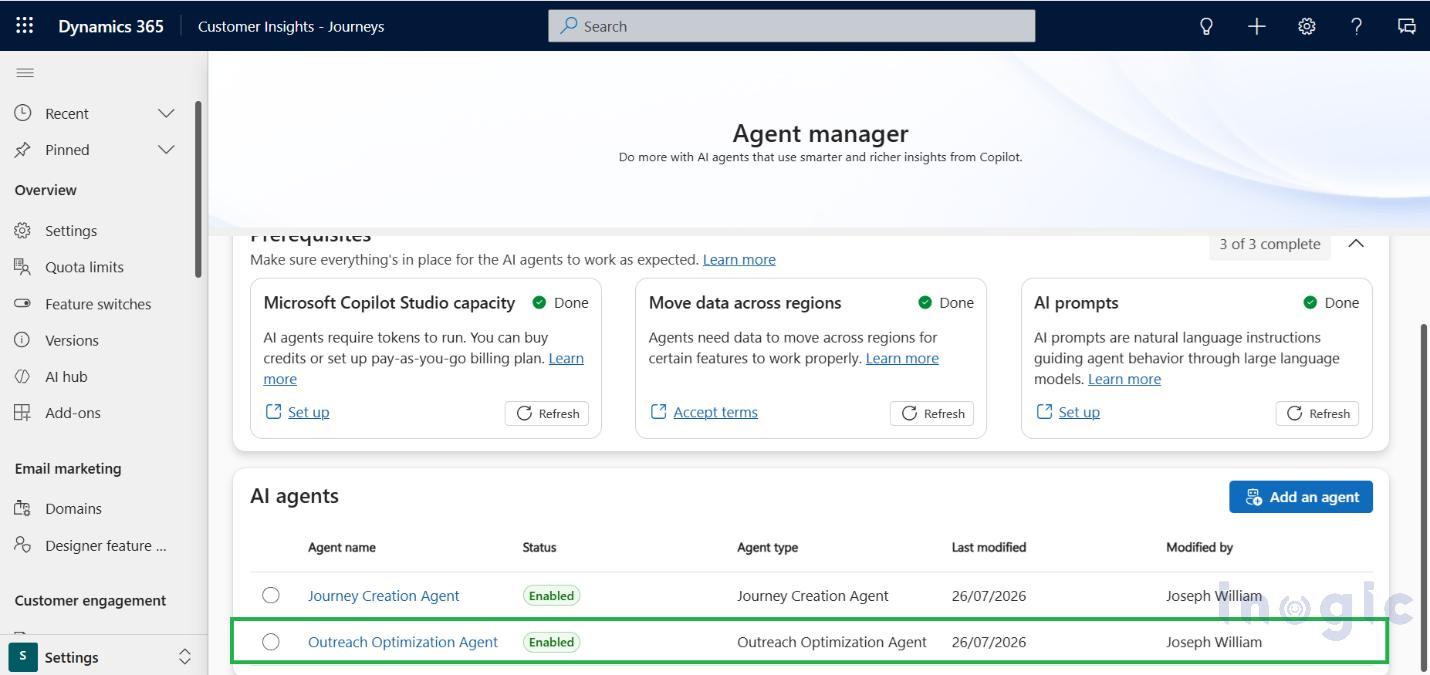
Task: Open the Journey Creation Agent link
Action: coord(384,595)
